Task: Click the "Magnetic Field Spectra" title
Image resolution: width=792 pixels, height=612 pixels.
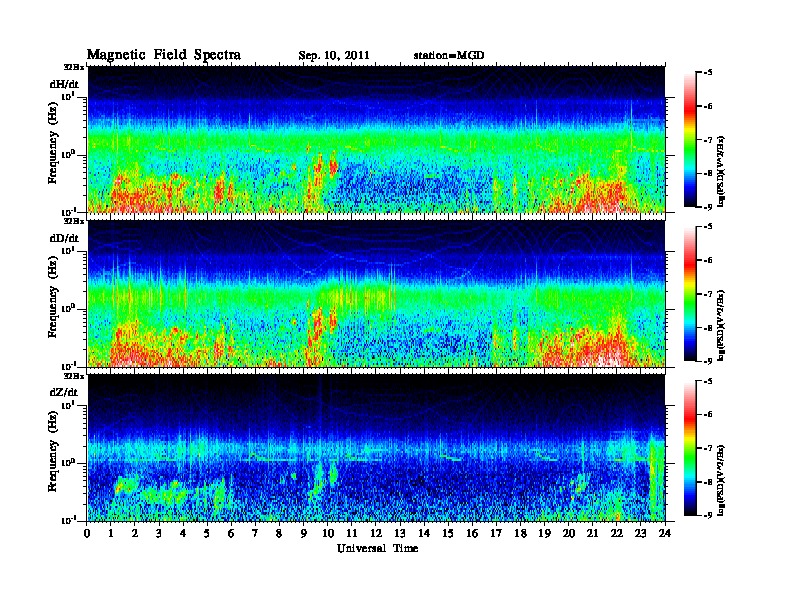Action: click(164, 55)
